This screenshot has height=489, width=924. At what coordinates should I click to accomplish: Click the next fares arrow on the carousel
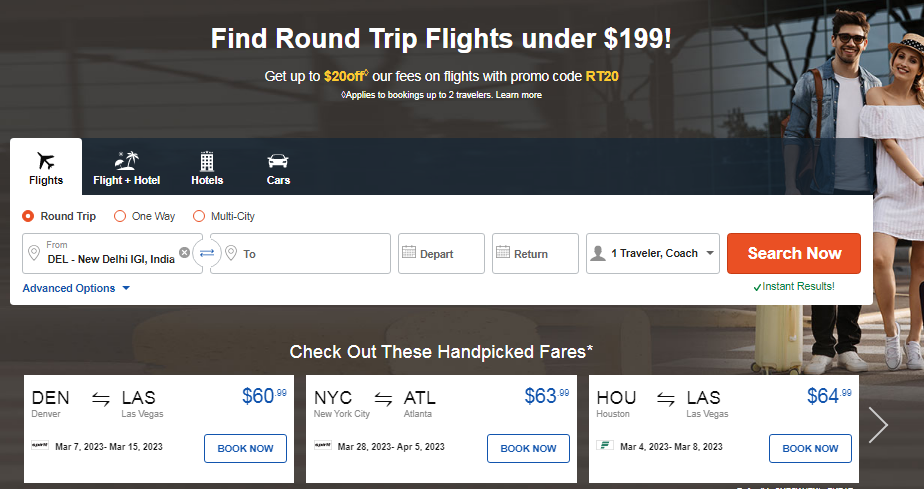click(878, 425)
